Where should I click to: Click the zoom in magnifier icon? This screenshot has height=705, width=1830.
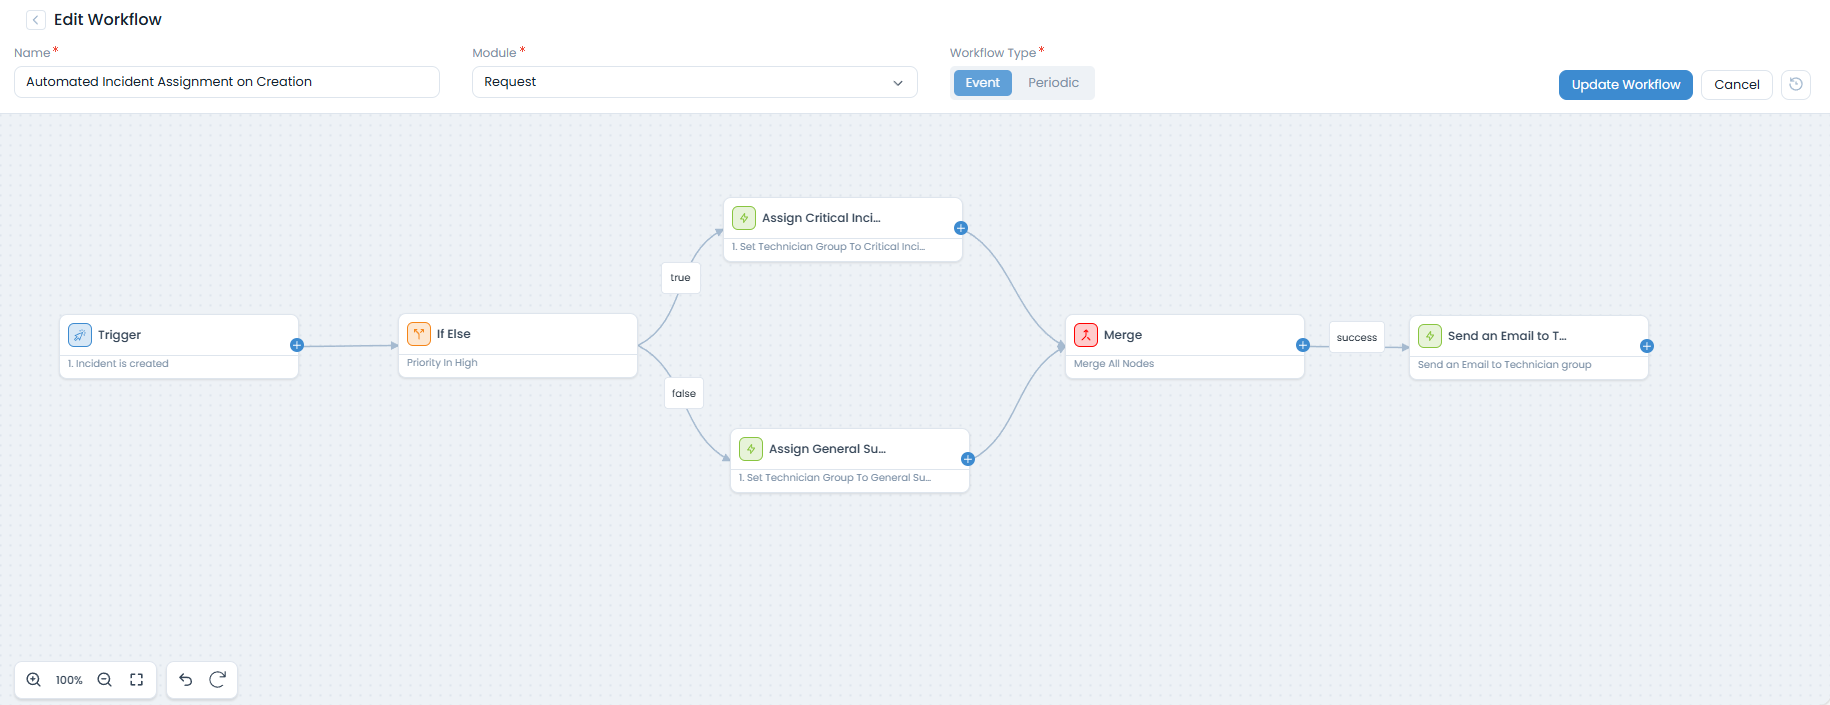(x=34, y=680)
